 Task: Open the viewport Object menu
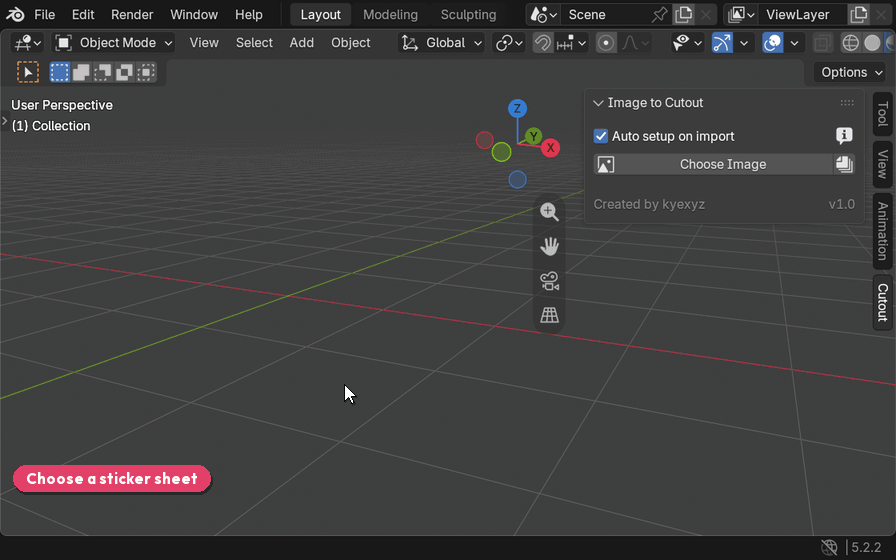coord(350,43)
